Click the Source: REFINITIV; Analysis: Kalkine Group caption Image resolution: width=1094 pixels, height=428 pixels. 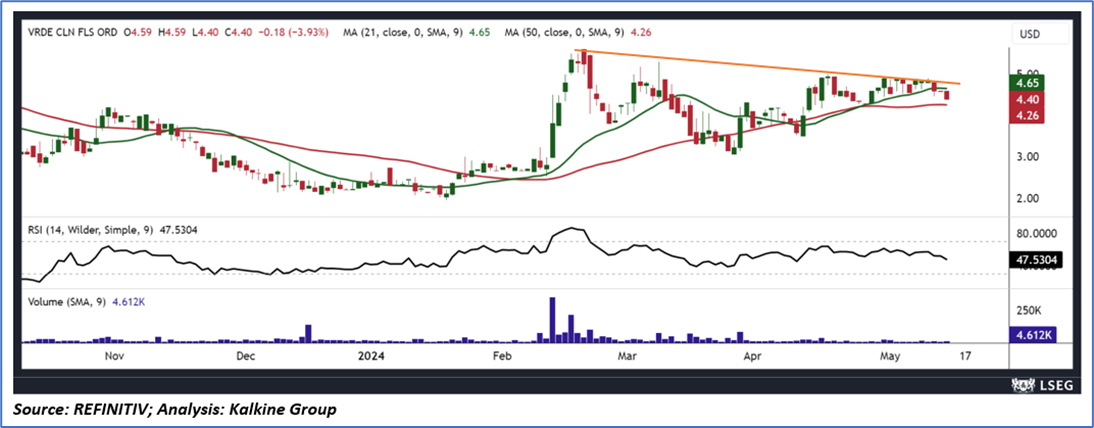click(174, 409)
